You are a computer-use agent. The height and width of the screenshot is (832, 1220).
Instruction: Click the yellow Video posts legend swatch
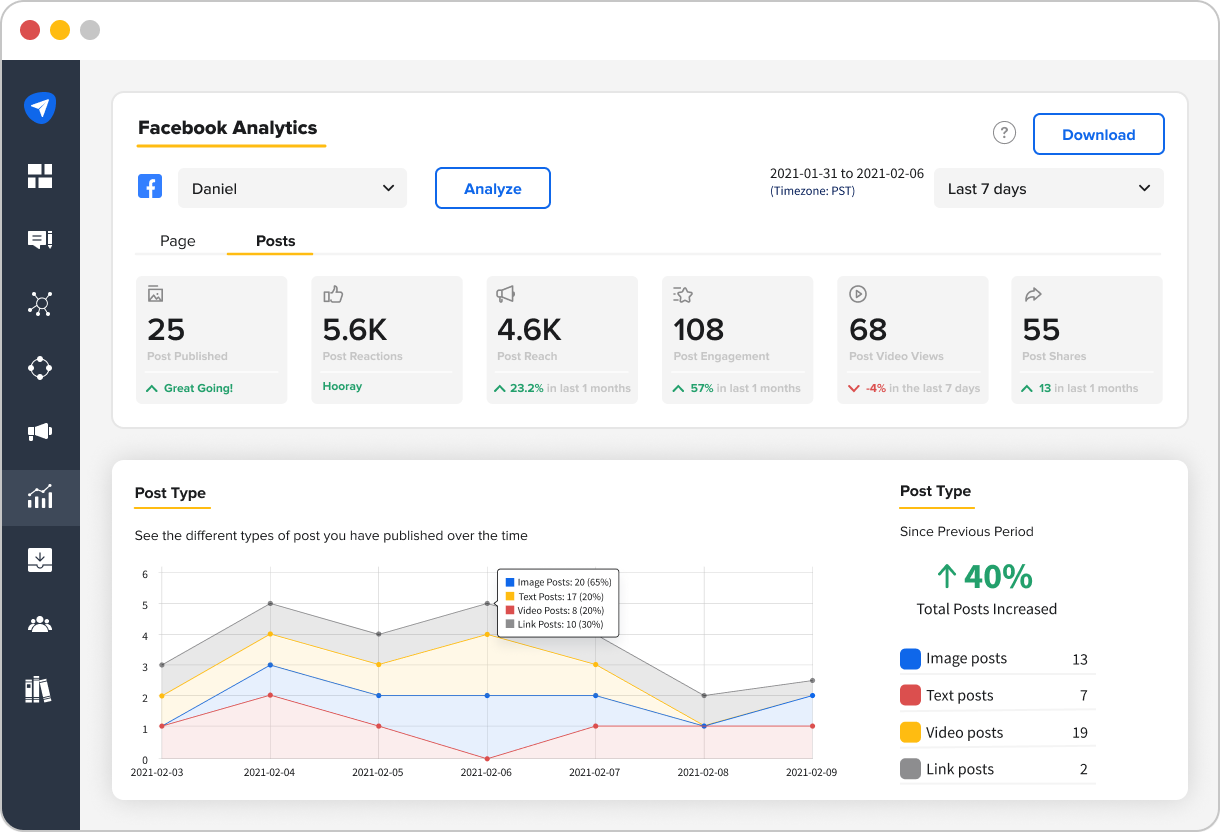point(910,733)
